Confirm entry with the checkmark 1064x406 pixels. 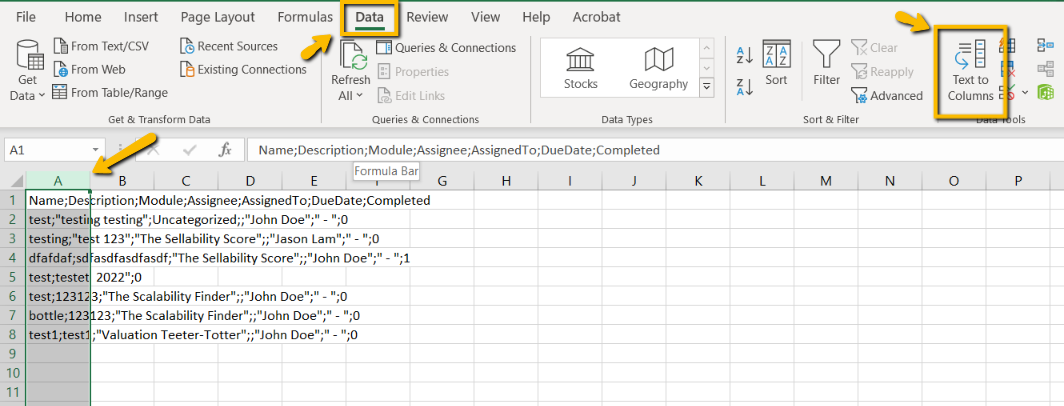pyautogui.click(x=191, y=150)
